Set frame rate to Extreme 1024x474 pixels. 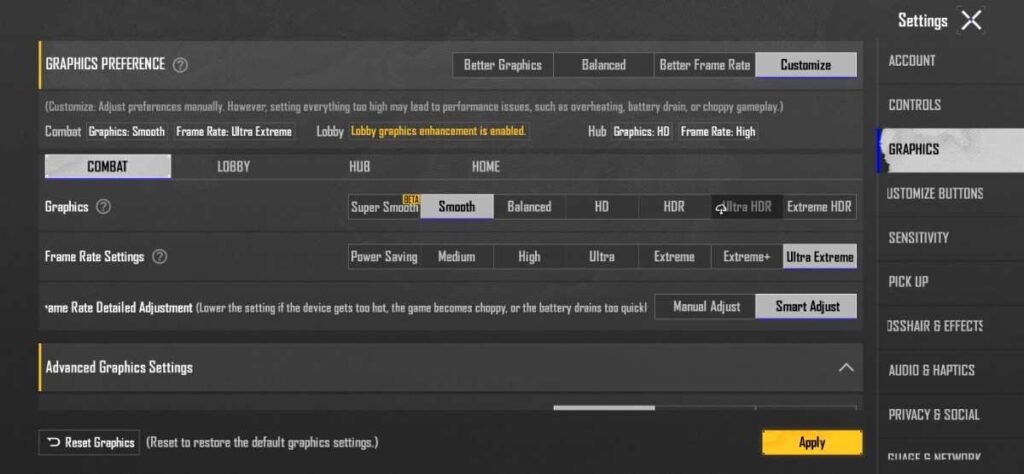pyautogui.click(x=674, y=257)
